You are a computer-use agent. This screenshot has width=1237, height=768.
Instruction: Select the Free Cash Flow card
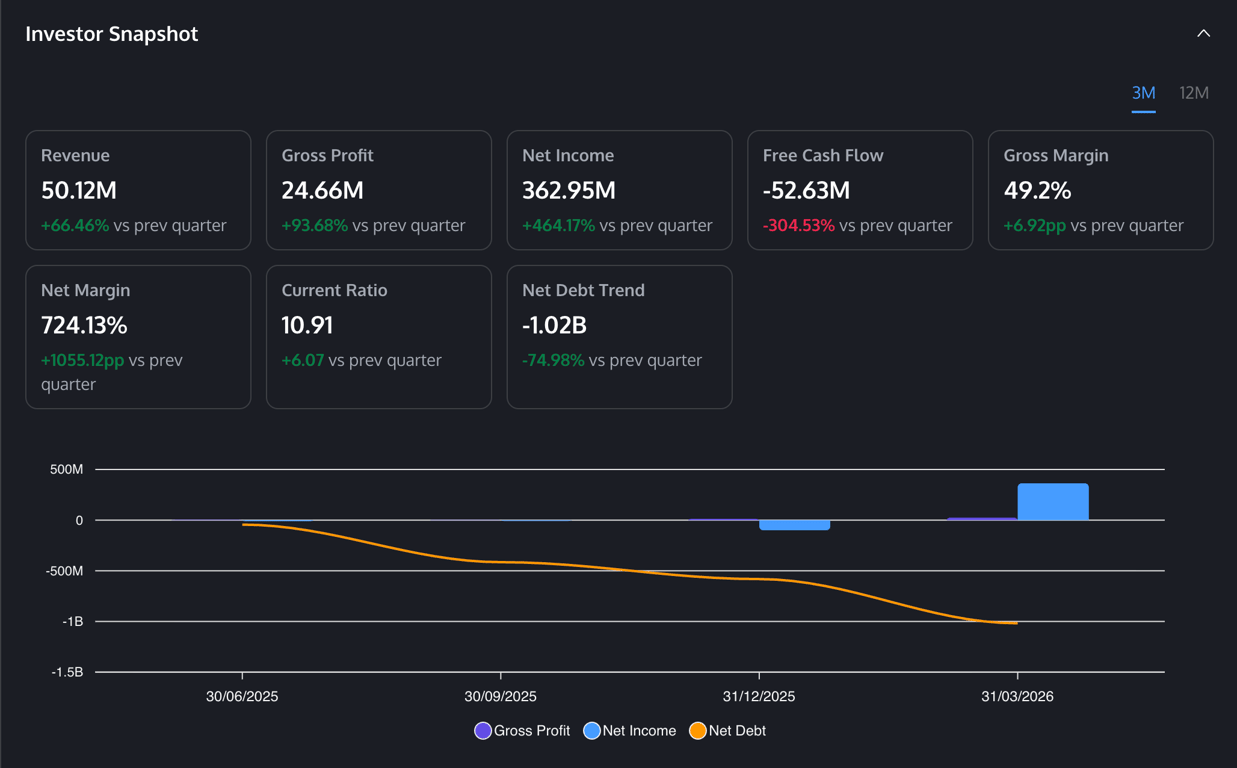click(x=860, y=190)
